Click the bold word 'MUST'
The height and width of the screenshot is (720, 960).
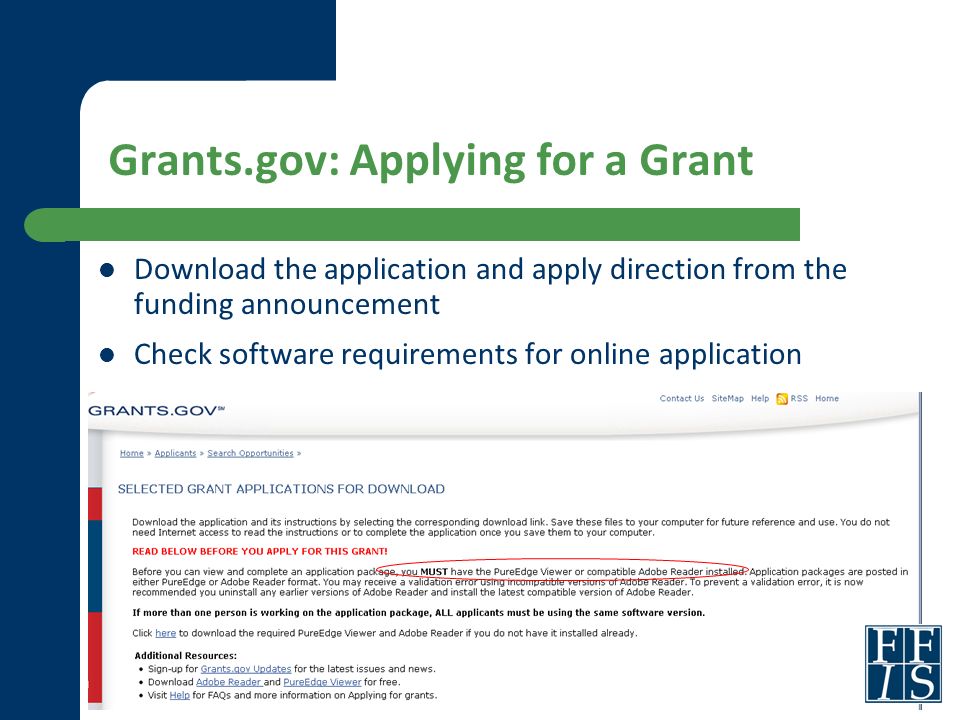(x=434, y=572)
